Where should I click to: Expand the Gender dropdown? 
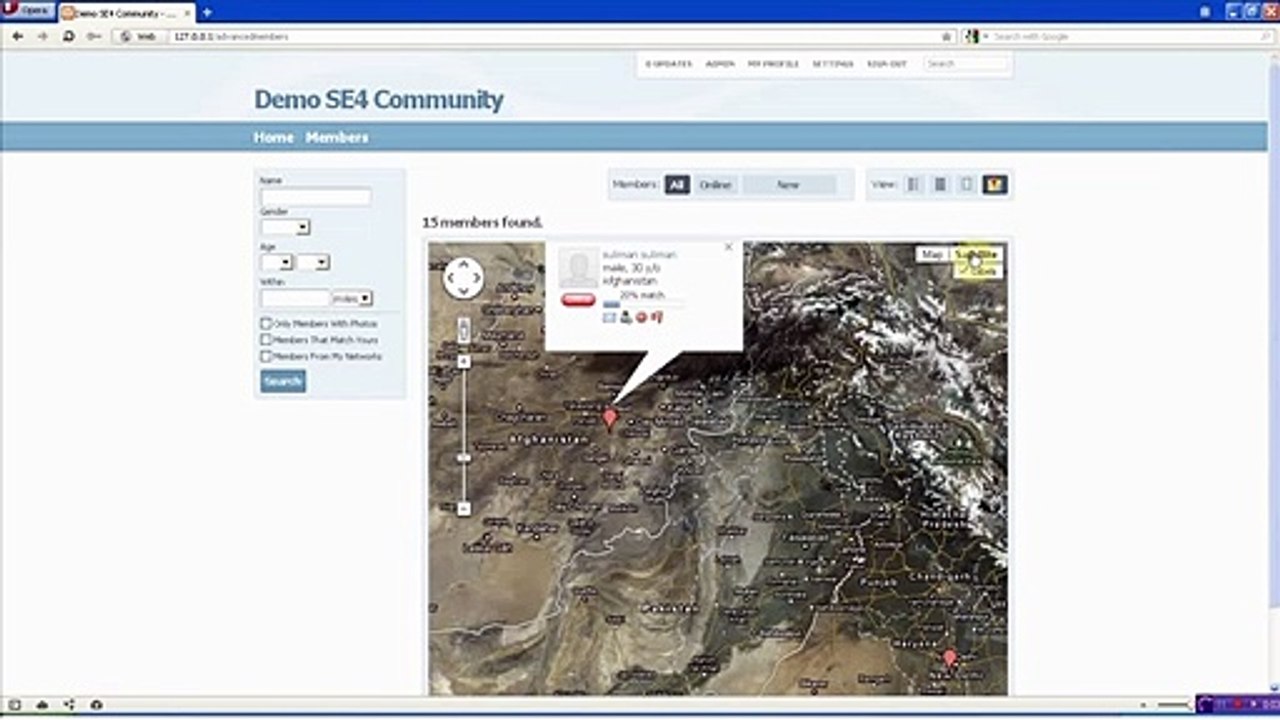coord(285,227)
